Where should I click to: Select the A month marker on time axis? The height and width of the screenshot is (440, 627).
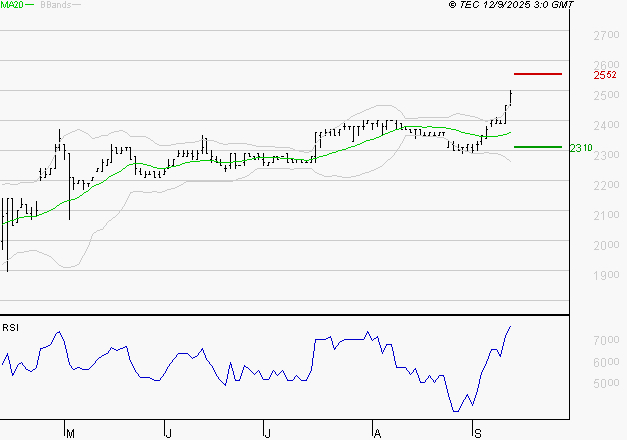[377, 433]
